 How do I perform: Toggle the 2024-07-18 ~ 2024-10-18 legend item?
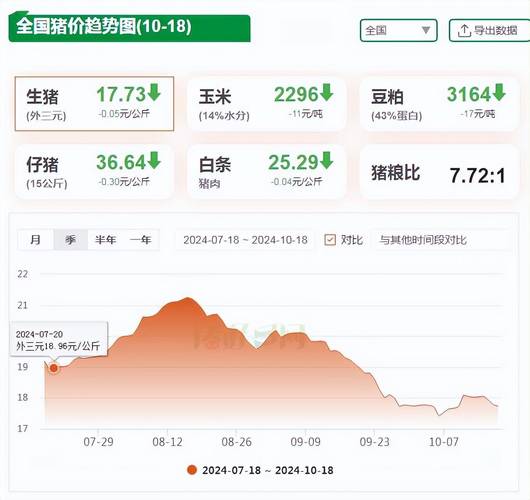[x=260, y=470]
